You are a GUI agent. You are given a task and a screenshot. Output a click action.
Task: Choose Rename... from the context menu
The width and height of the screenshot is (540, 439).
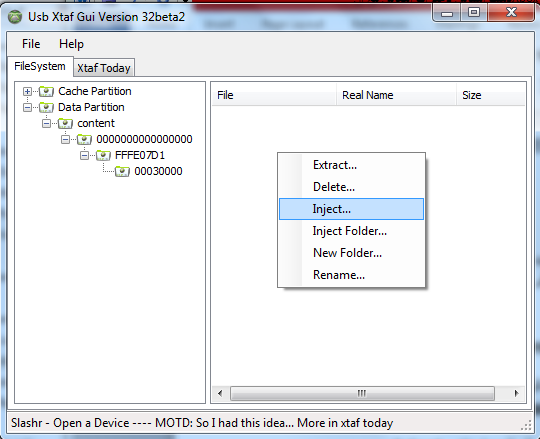coord(351,275)
